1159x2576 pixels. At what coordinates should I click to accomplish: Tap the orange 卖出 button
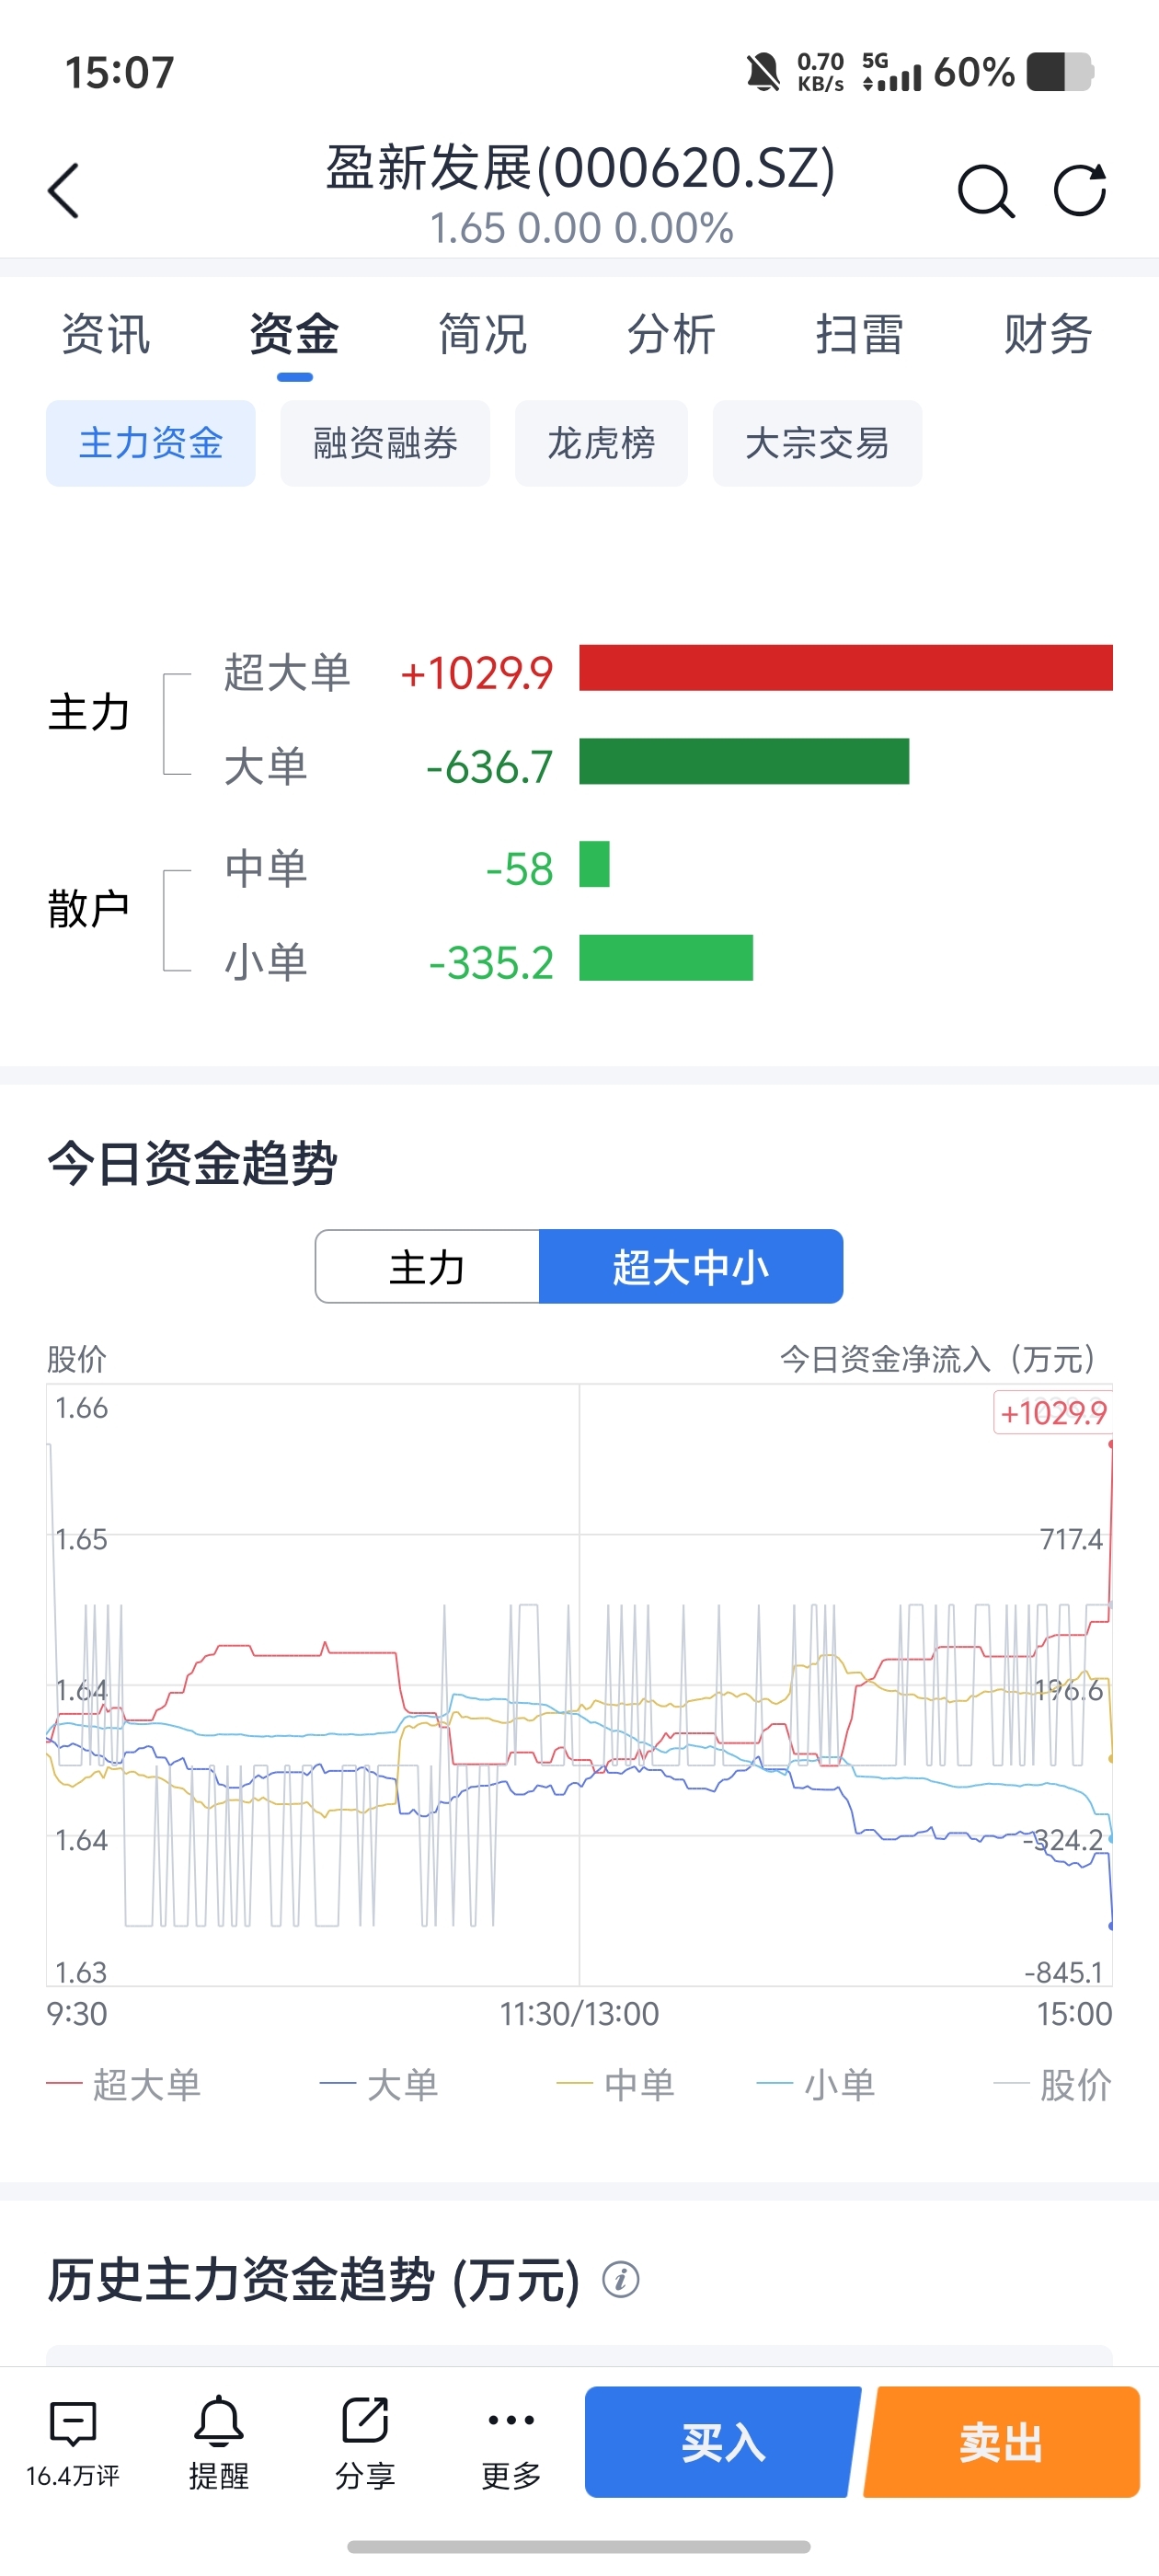[1001, 2442]
